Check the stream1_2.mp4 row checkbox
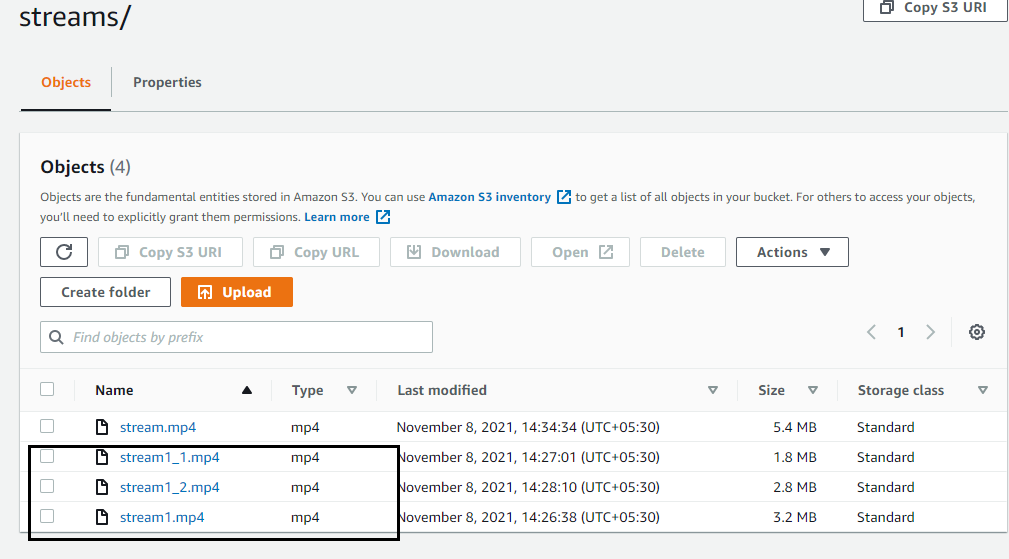Screen dimensions: 1009x559 47,486
